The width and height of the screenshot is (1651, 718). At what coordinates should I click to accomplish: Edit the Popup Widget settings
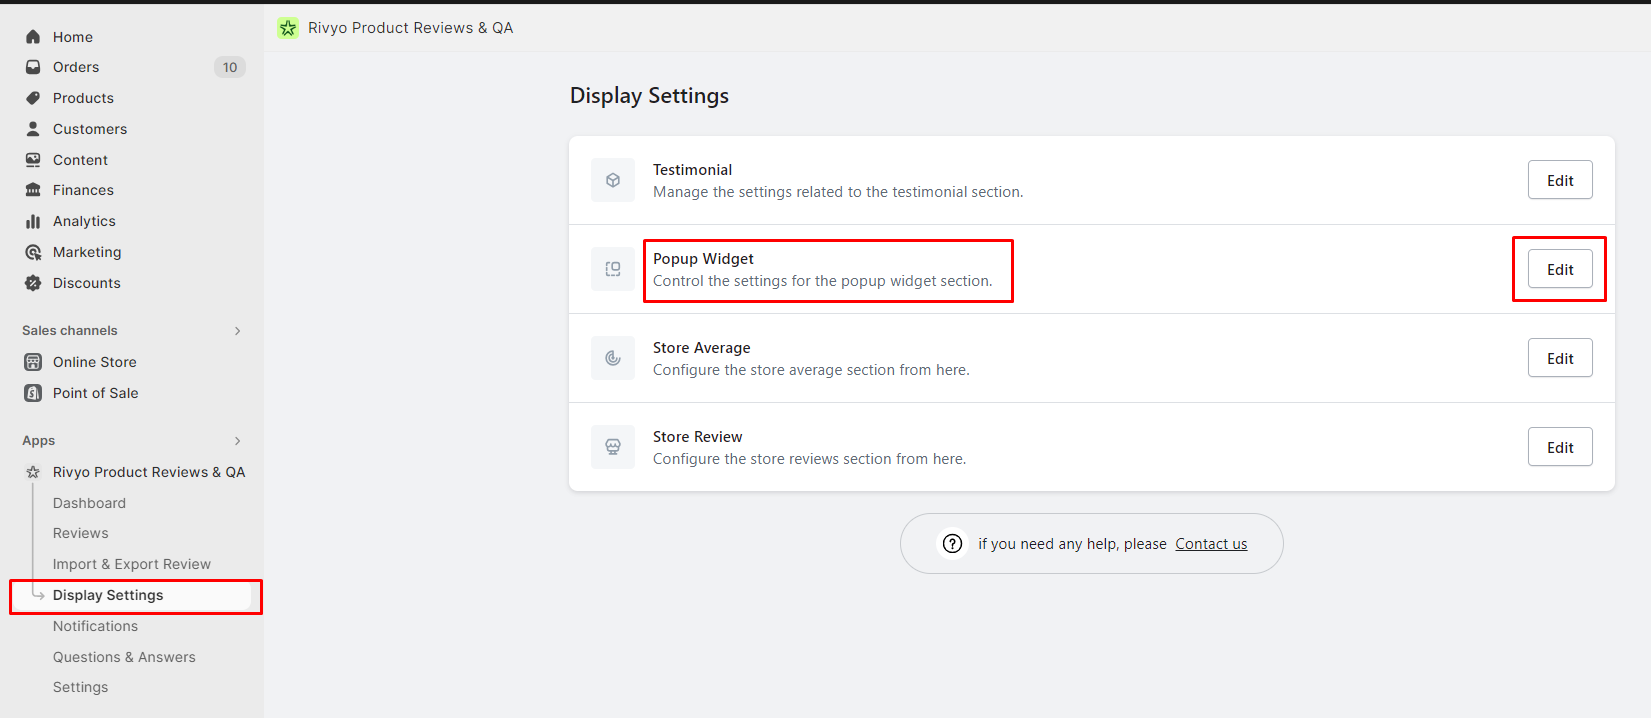click(x=1559, y=268)
